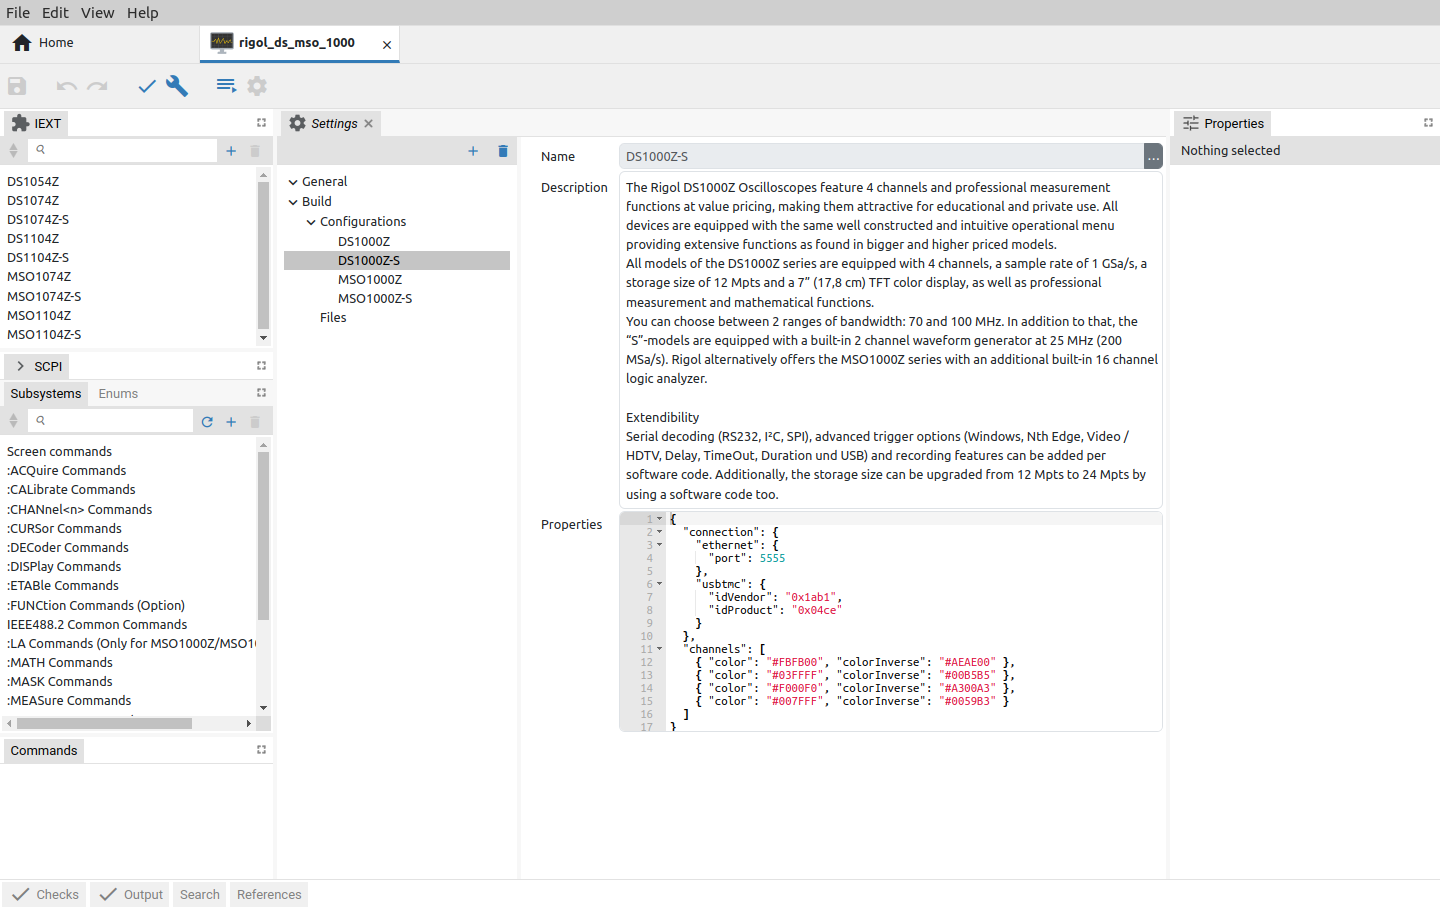Viewport: 1440px width, 909px height.
Task: Add a new item in IEXT panel
Action: click(x=231, y=151)
